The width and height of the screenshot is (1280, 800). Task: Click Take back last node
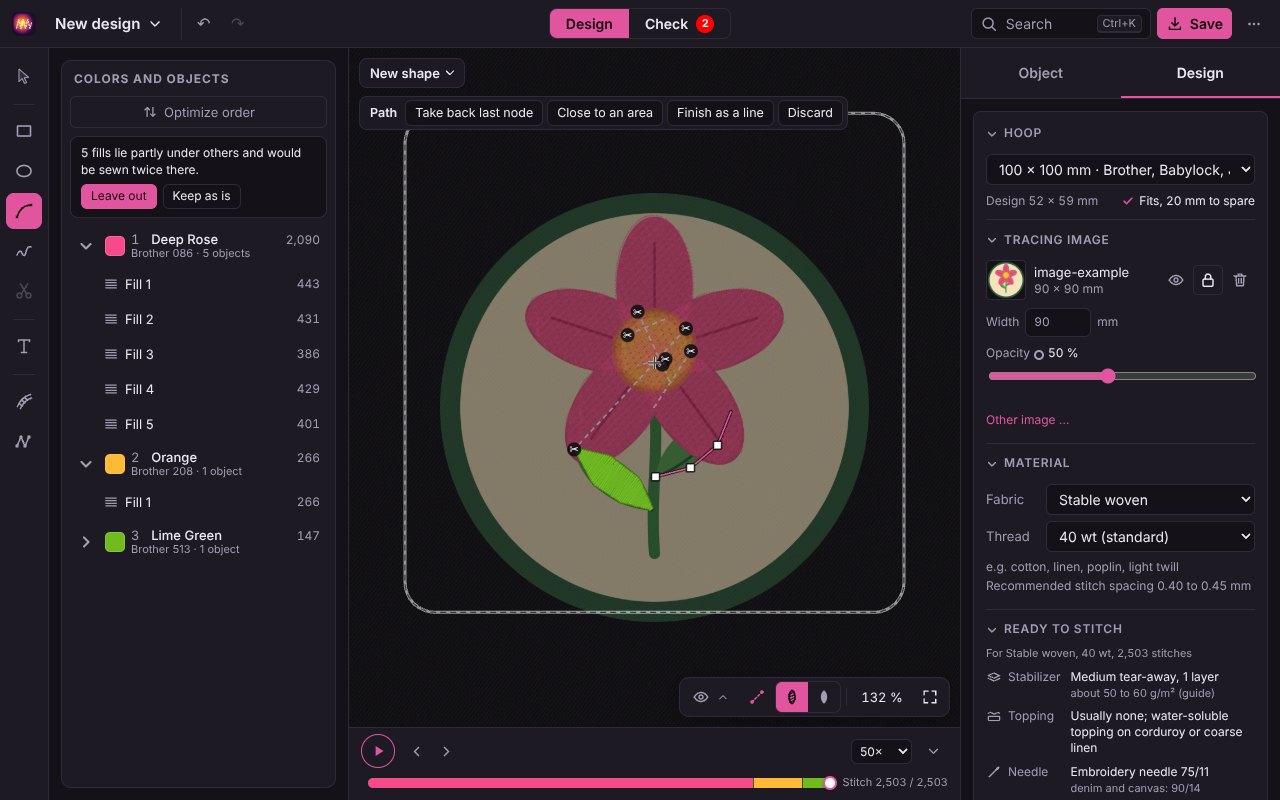click(x=474, y=113)
